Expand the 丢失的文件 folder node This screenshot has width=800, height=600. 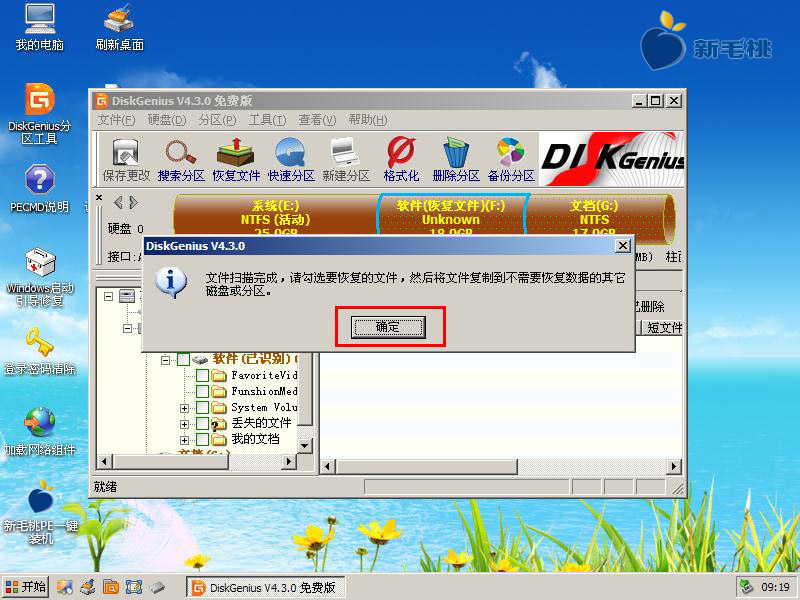(184, 424)
